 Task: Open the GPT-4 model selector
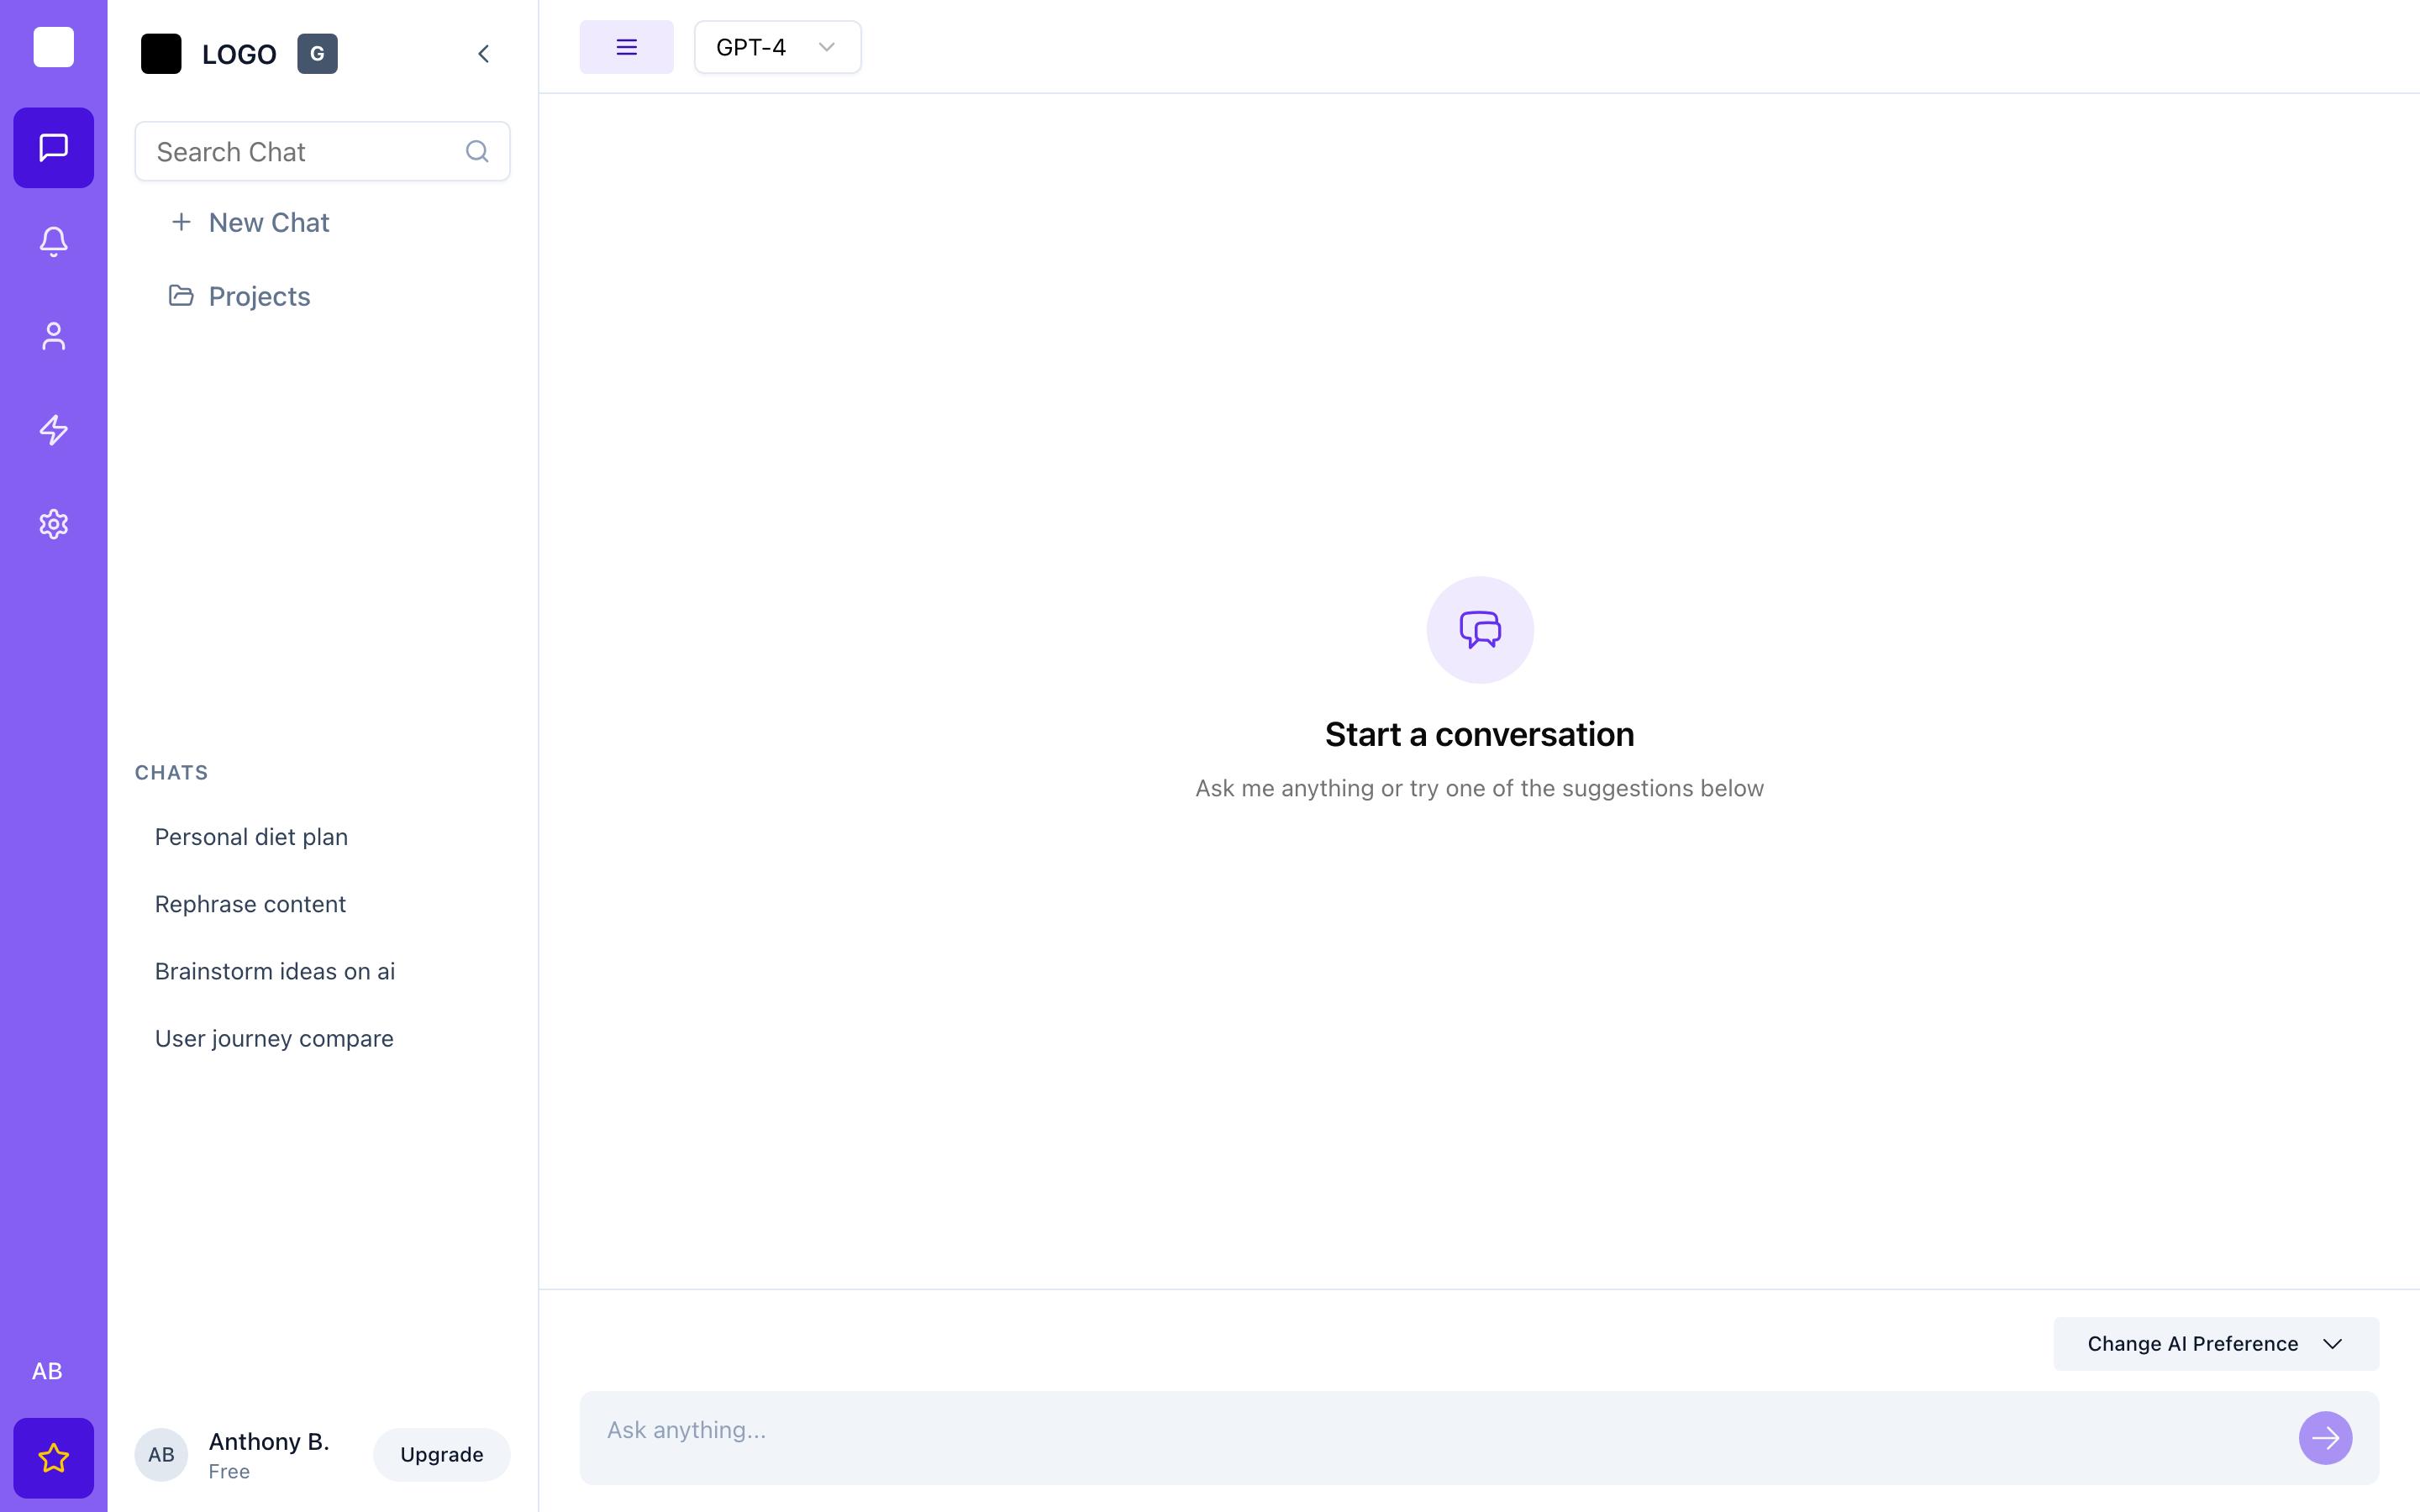pos(776,46)
